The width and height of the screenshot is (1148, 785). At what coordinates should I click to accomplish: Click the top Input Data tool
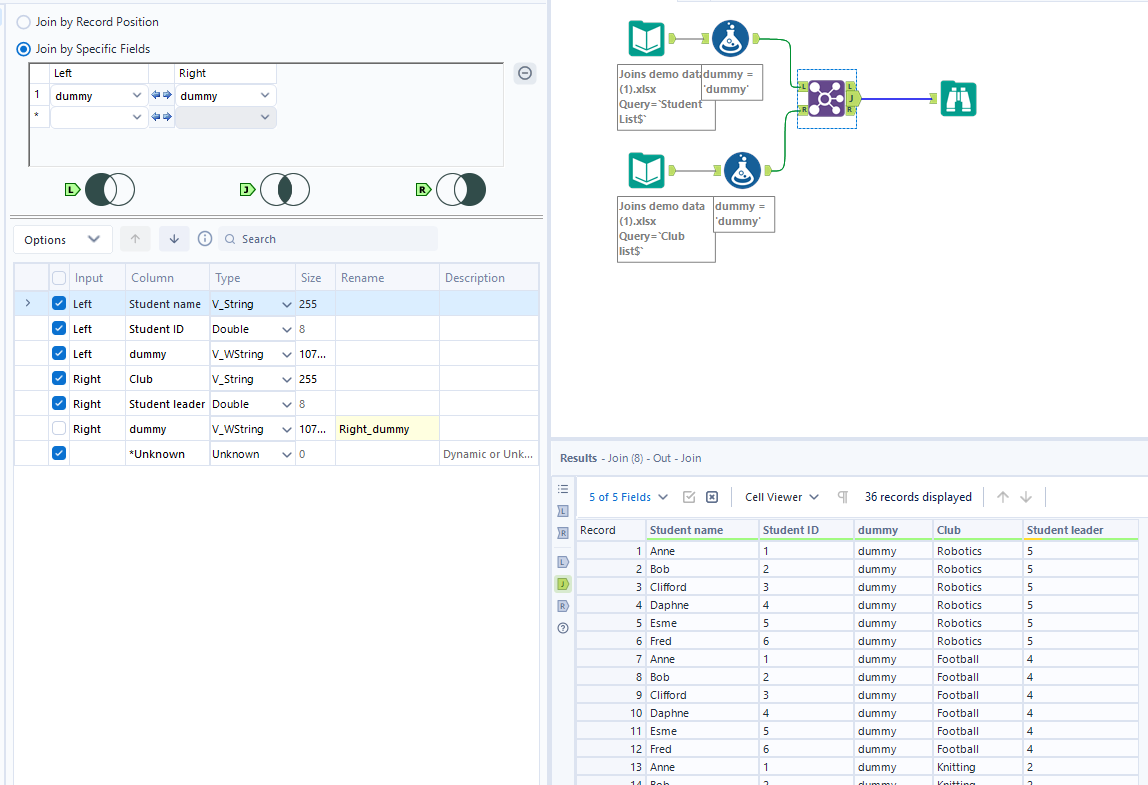click(646, 39)
